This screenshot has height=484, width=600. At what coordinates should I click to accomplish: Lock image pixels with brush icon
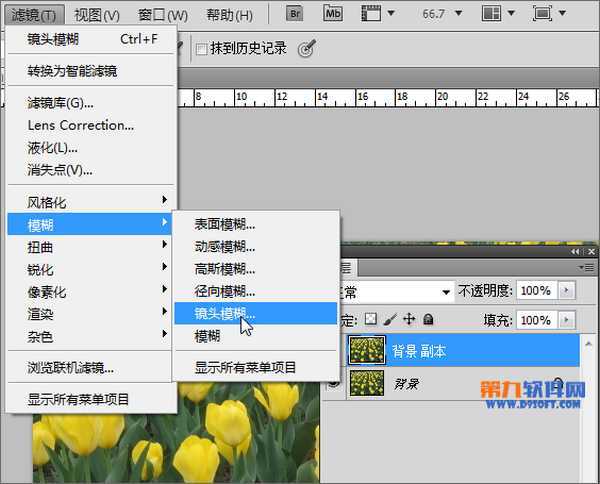coord(389,320)
